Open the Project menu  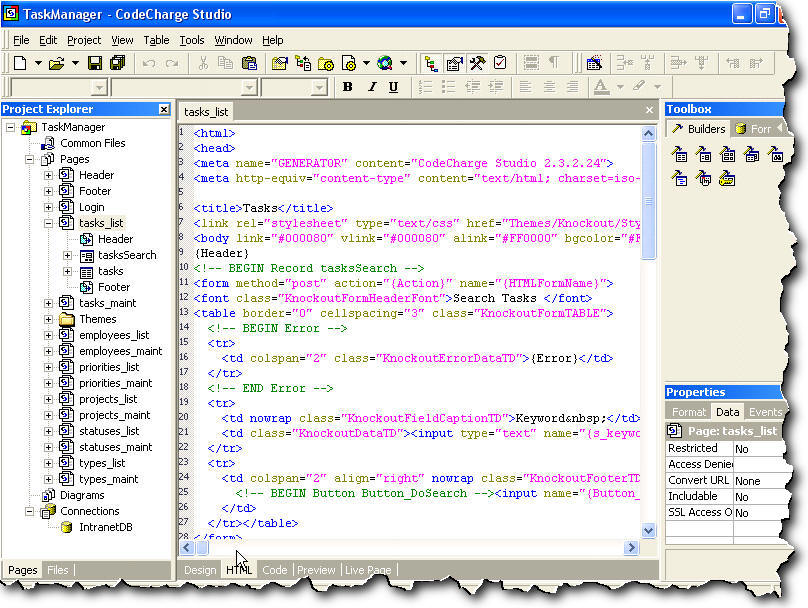(84, 40)
